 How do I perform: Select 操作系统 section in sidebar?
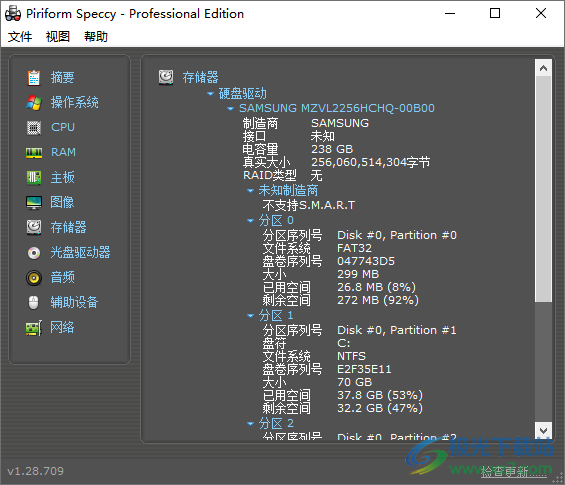75,103
